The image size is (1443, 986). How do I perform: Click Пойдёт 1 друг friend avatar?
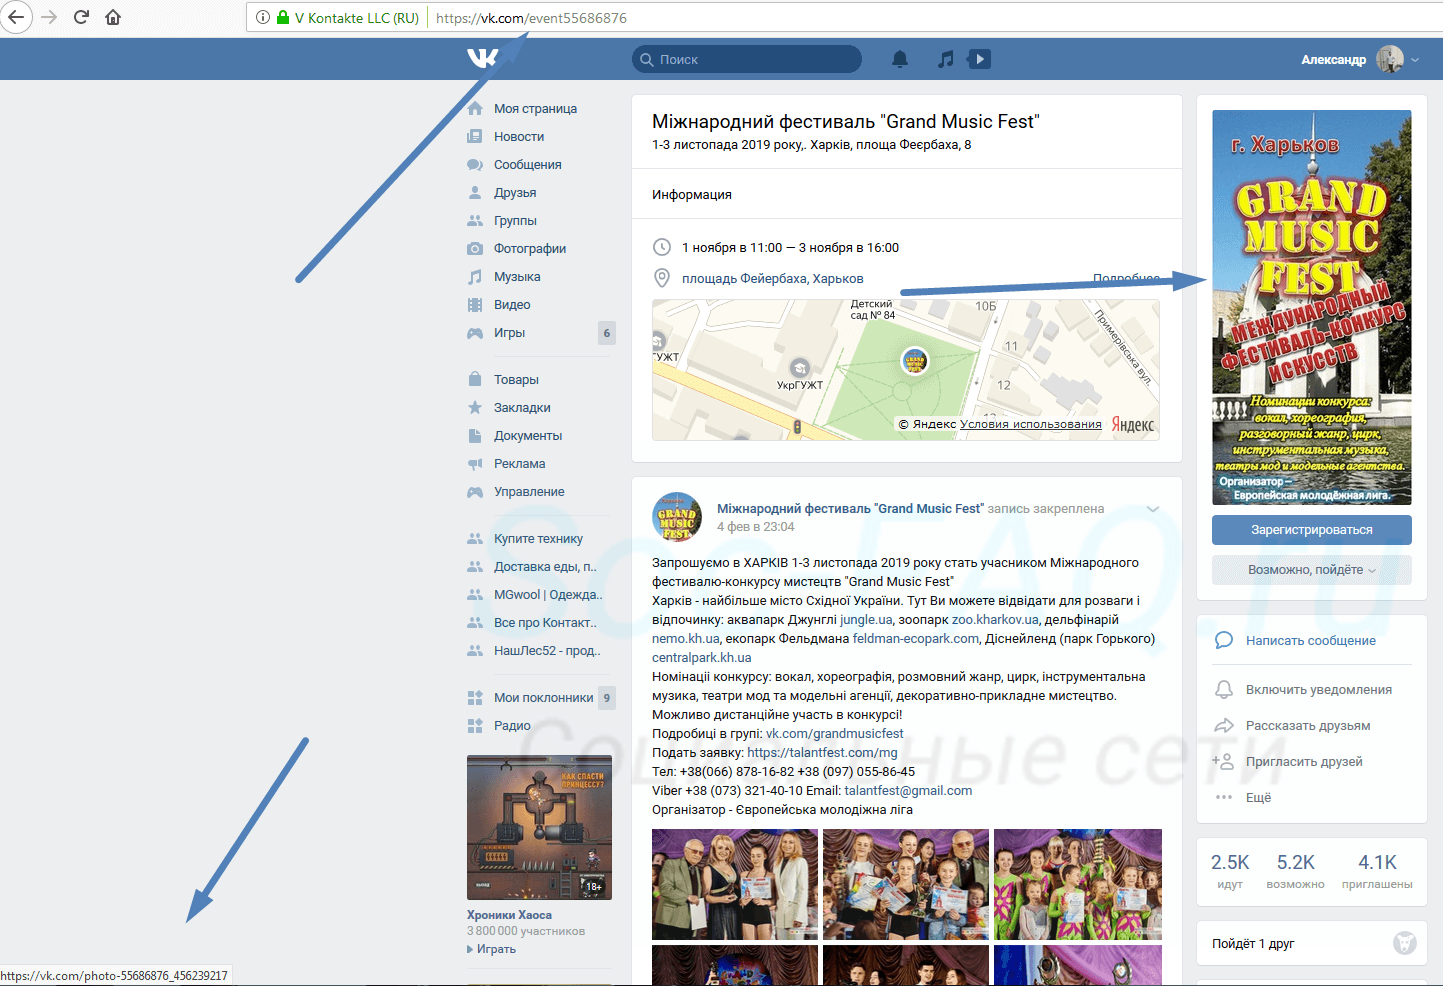(x=1405, y=943)
